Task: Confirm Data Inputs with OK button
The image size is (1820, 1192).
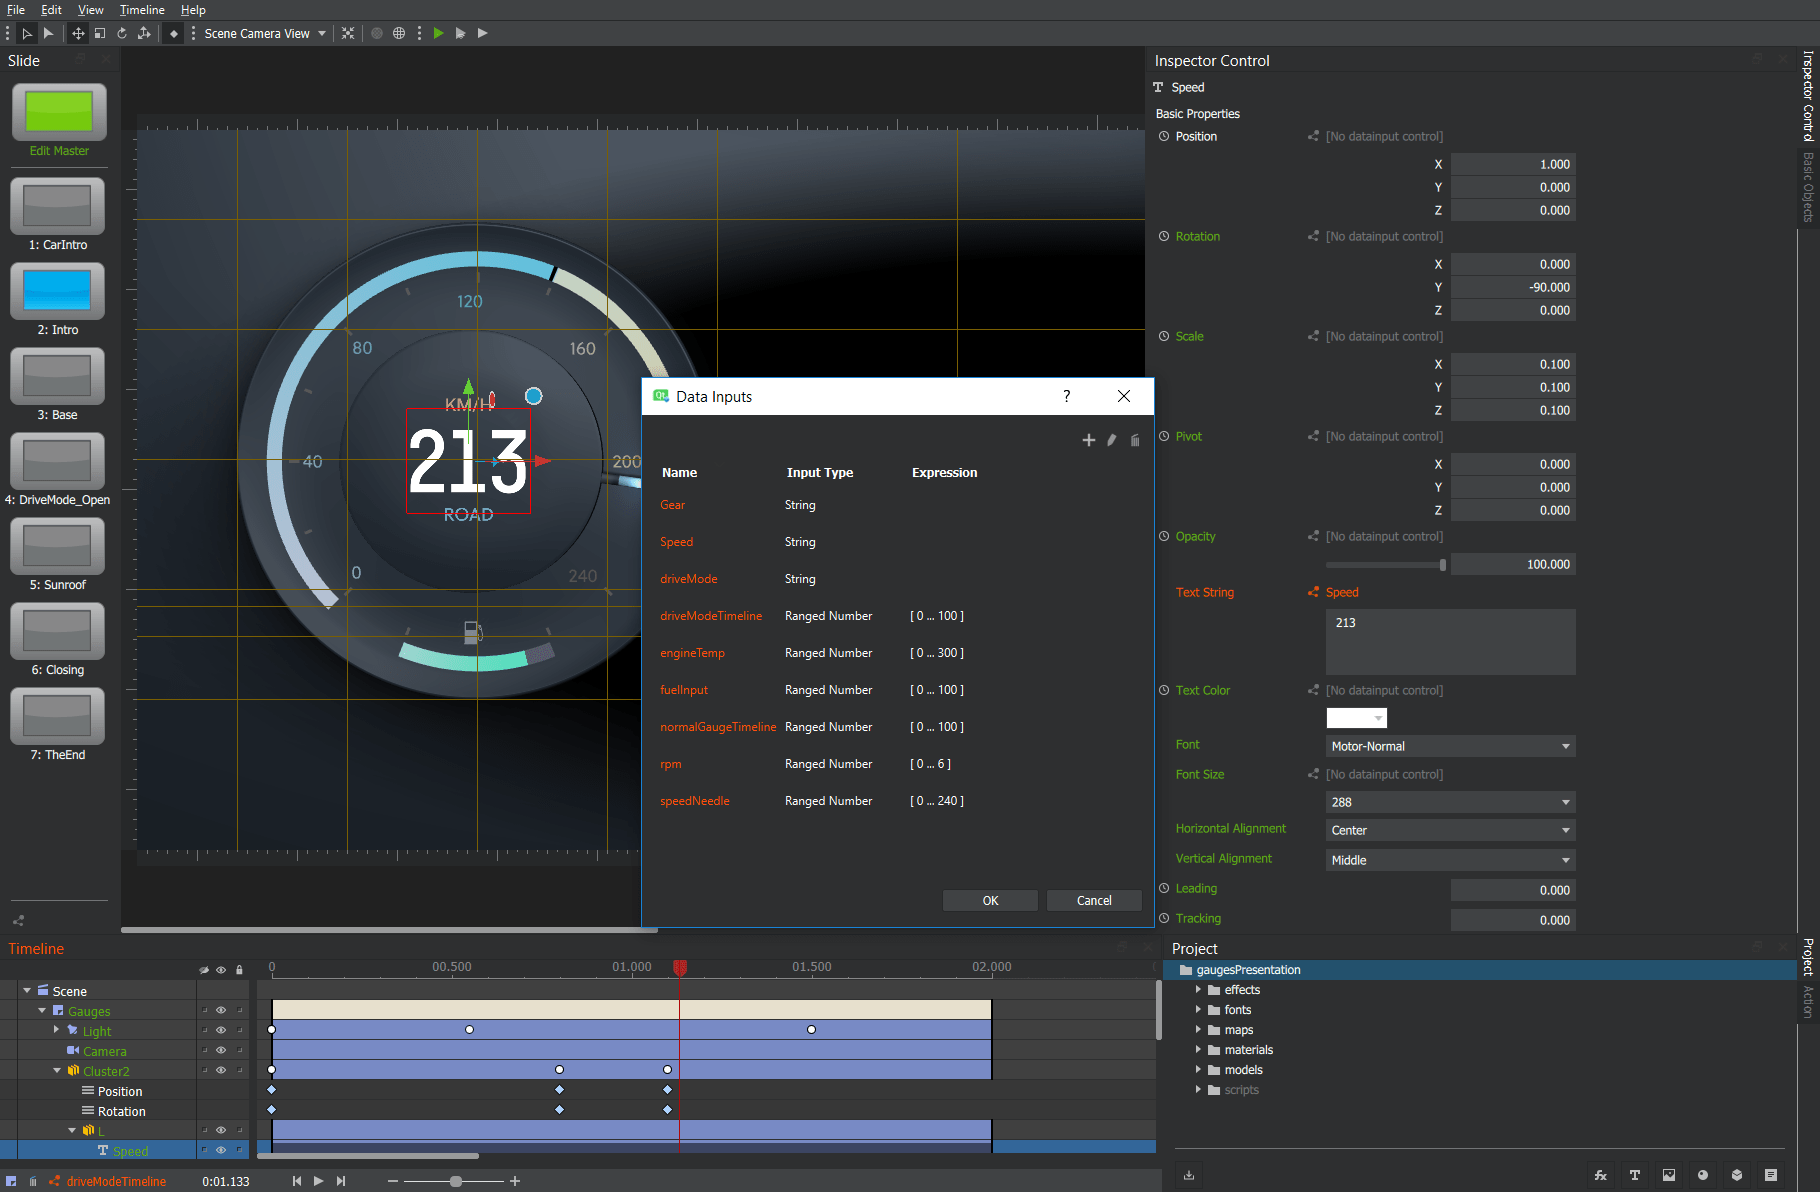Action: coord(989,900)
